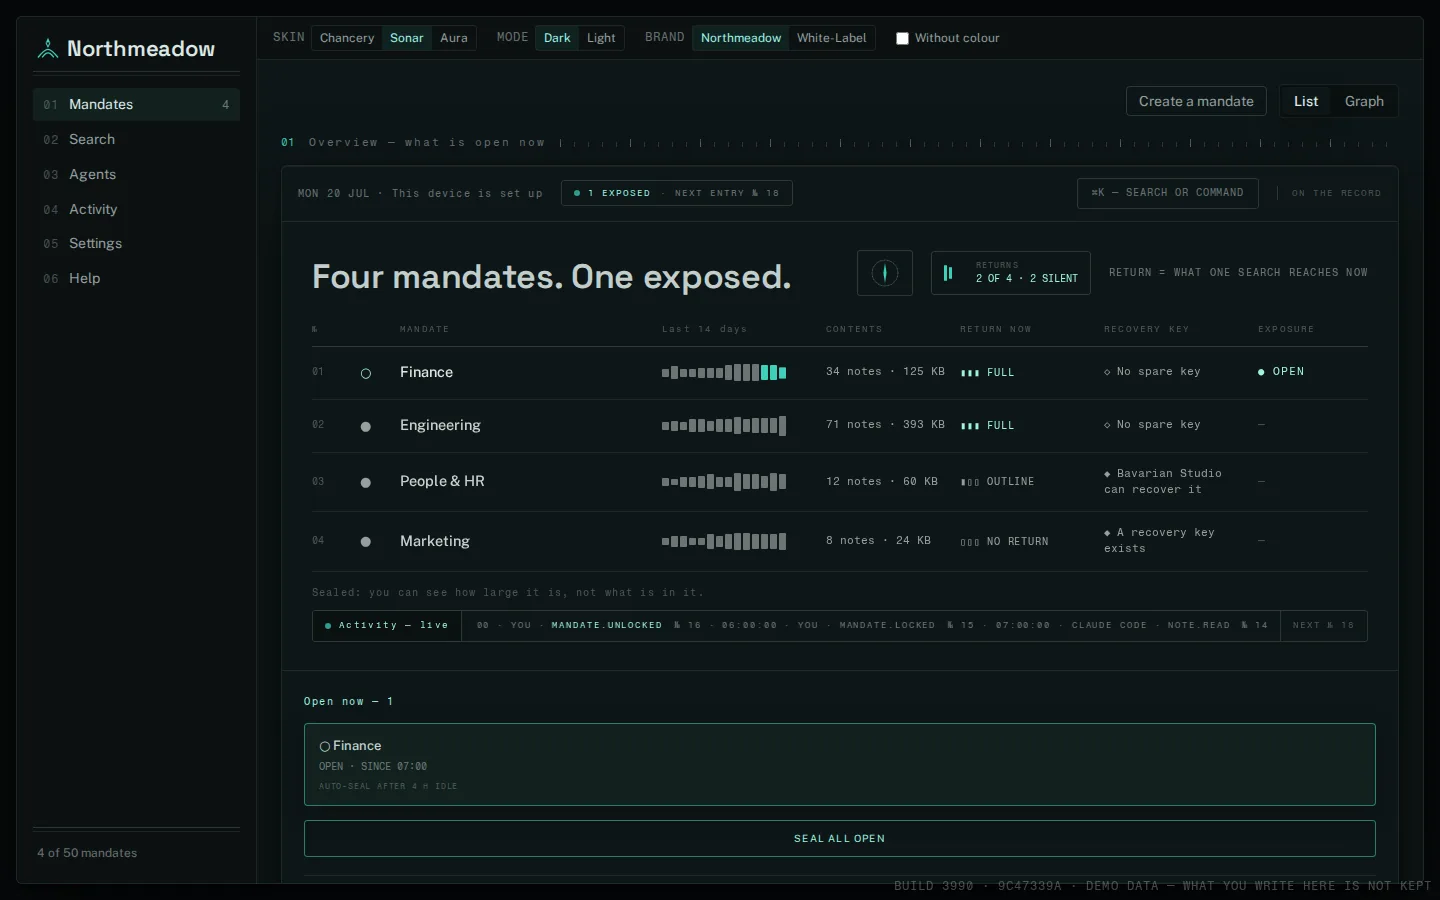Expand the 1 Exposed status pill
This screenshot has width=1440, height=900.
(677, 193)
